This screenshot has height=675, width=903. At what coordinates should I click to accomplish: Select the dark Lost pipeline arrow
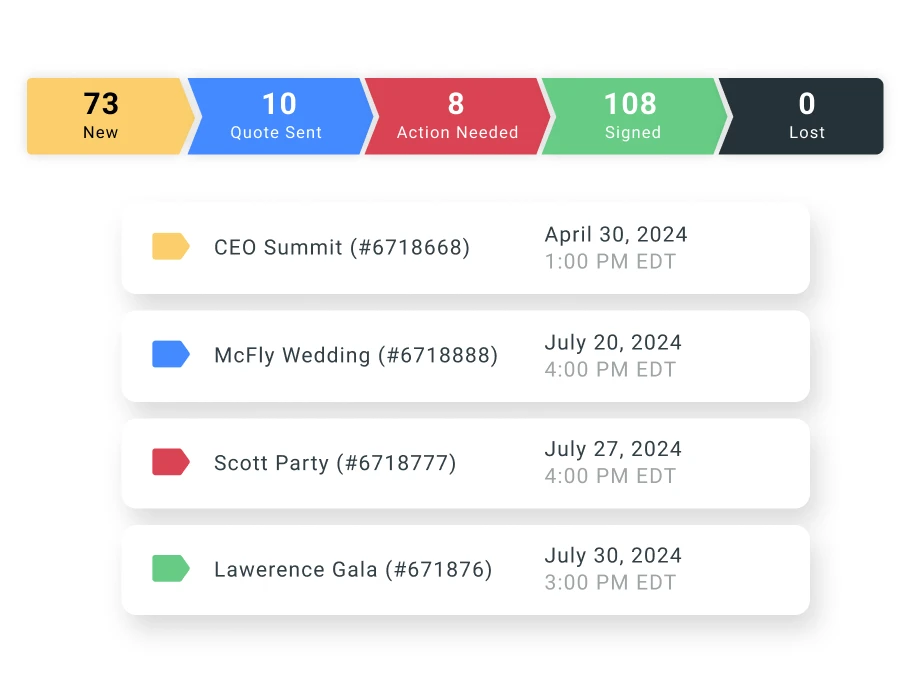point(806,115)
